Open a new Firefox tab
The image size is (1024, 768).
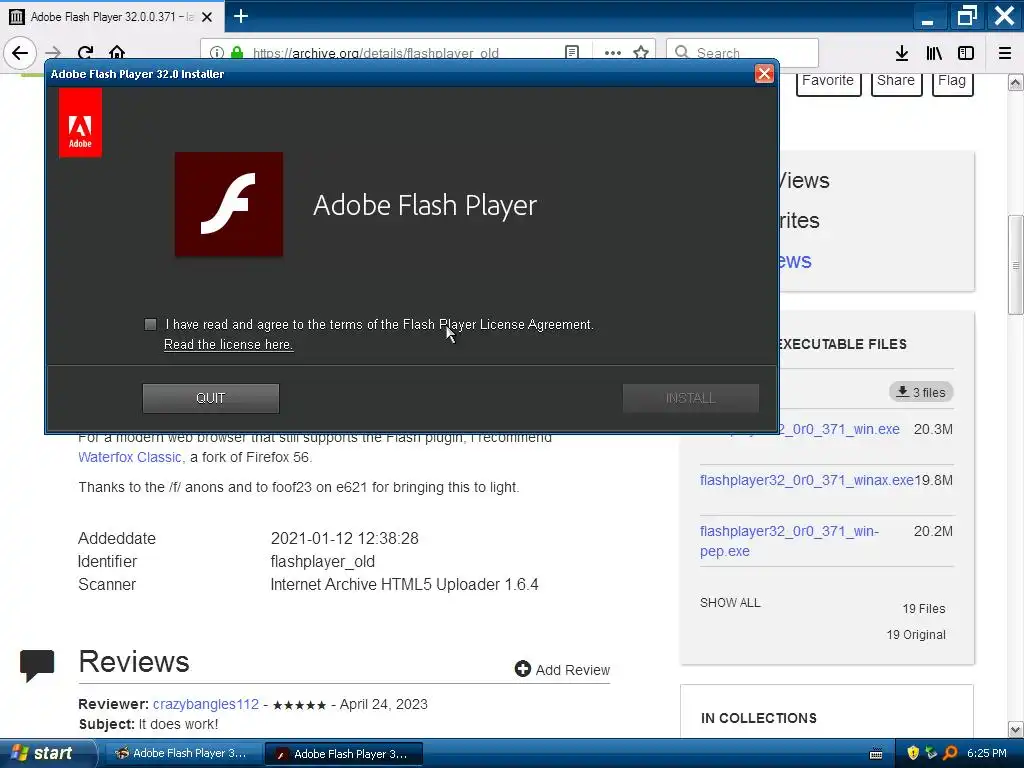click(241, 16)
